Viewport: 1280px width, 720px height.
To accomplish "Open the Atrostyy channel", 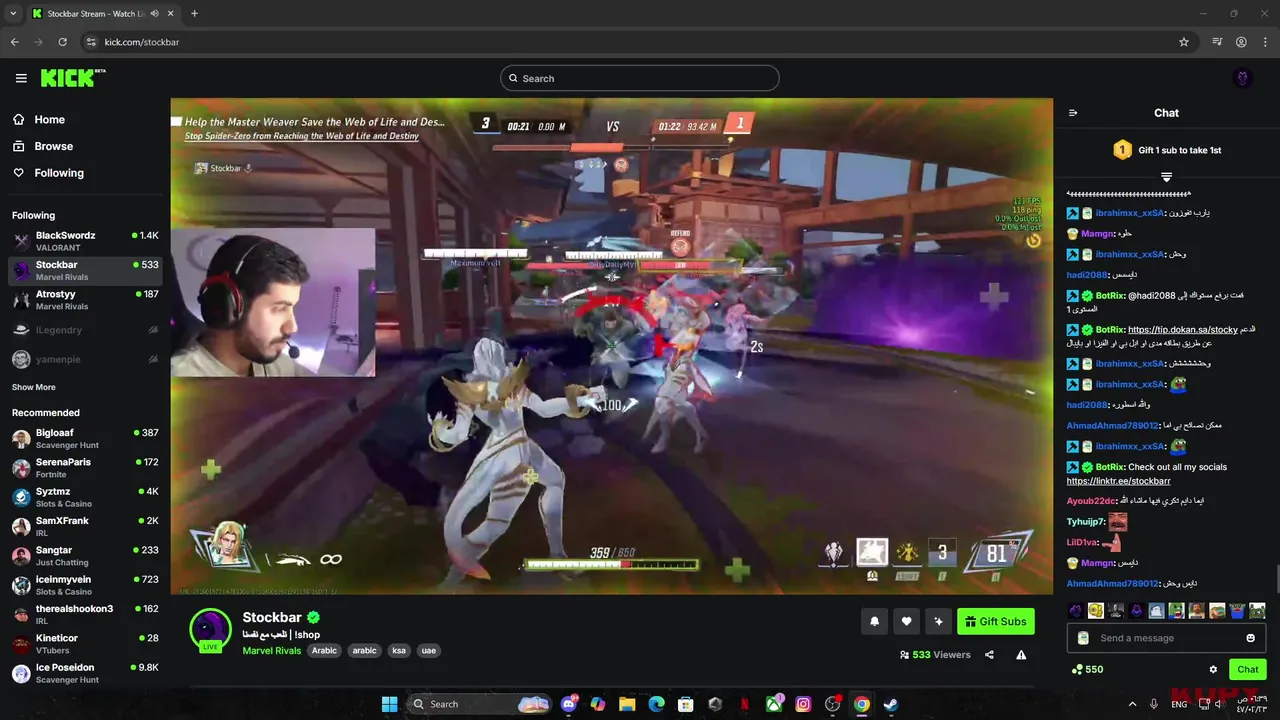I will pyautogui.click(x=85, y=300).
